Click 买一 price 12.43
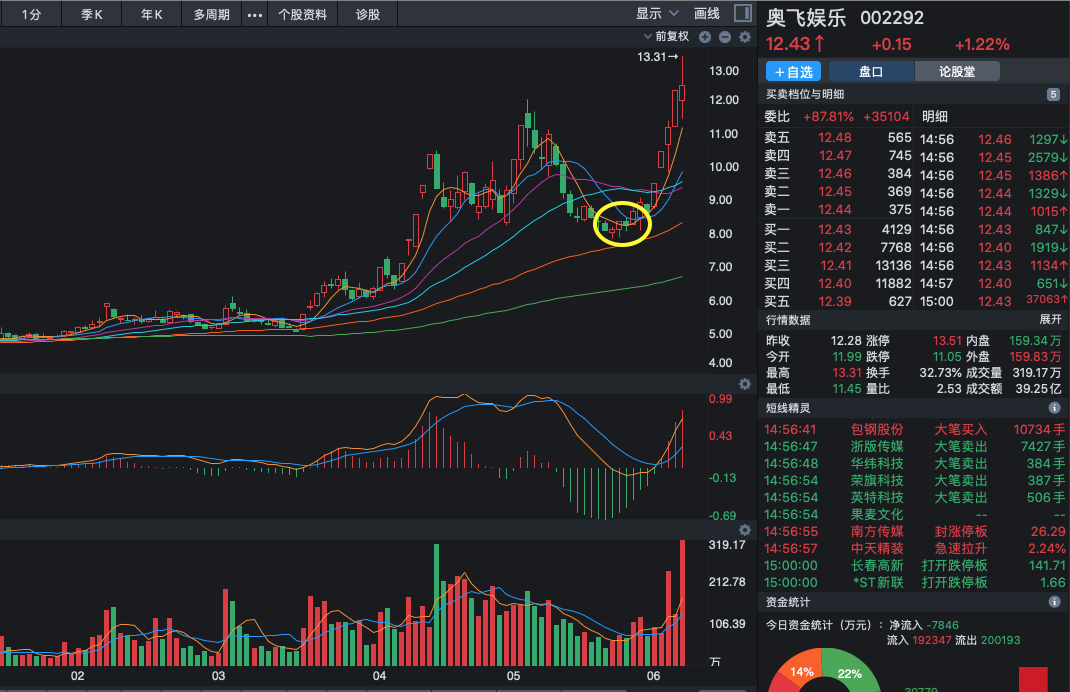The height and width of the screenshot is (692, 1070). (x=835, y=229)
